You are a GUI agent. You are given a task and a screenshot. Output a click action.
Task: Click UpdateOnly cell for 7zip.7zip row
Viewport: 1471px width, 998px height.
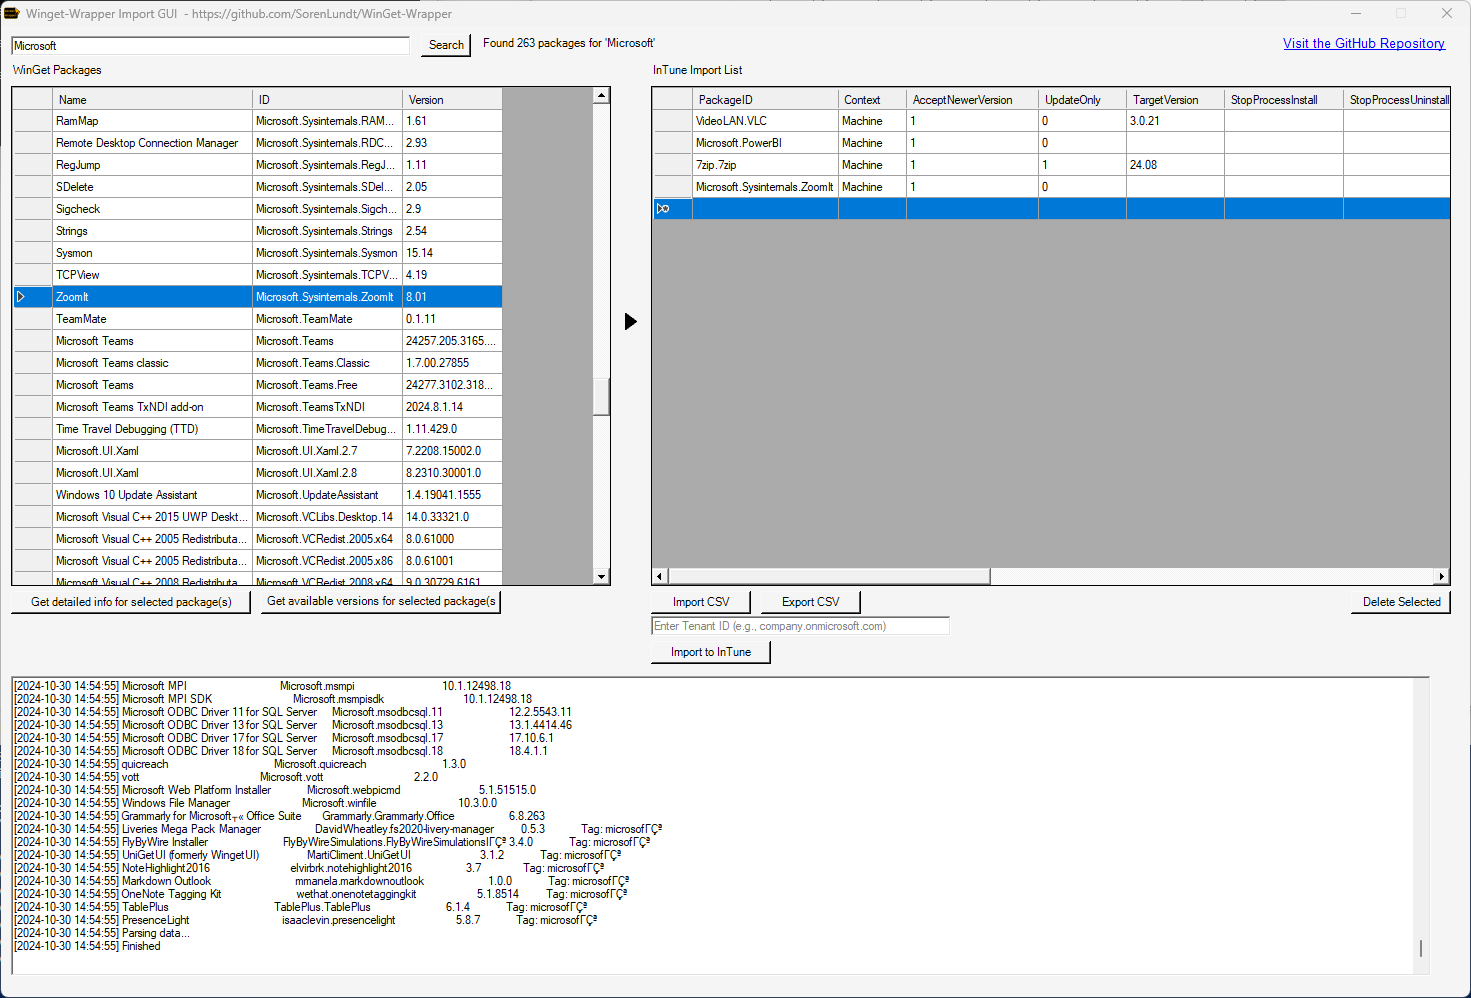1082,165
